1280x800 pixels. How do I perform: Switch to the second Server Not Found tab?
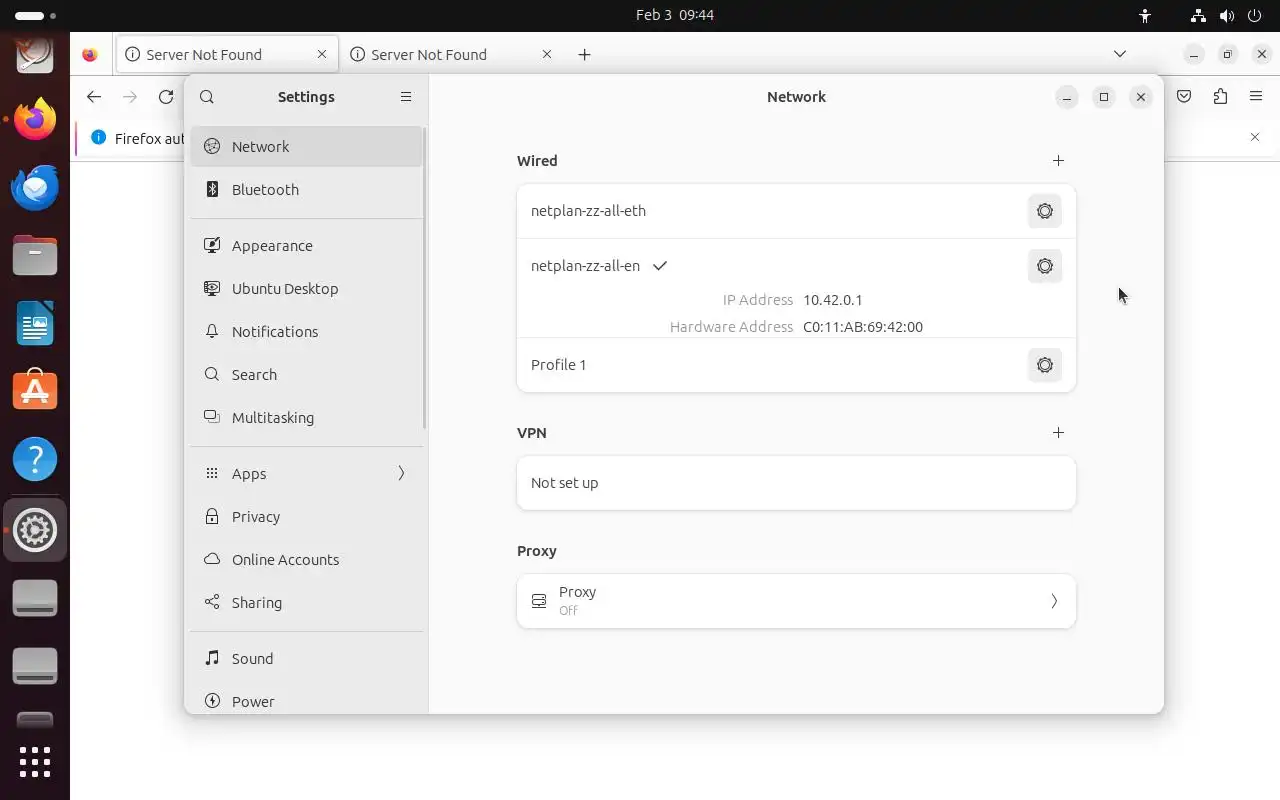(x=440, y=55)
